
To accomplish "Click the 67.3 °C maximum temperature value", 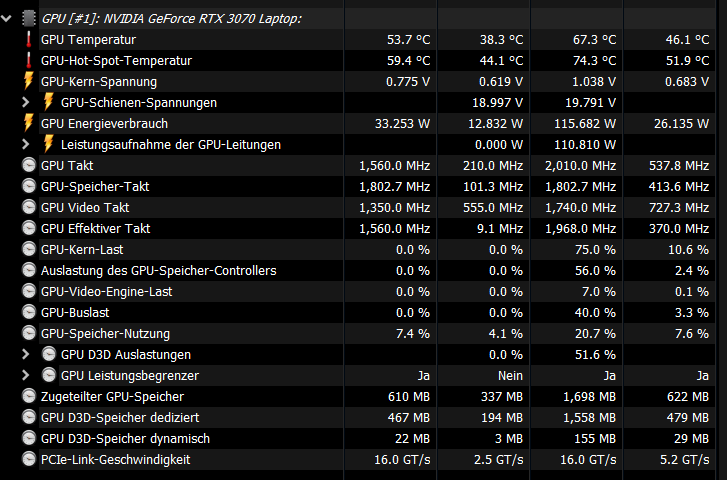I will pos(594,40).
